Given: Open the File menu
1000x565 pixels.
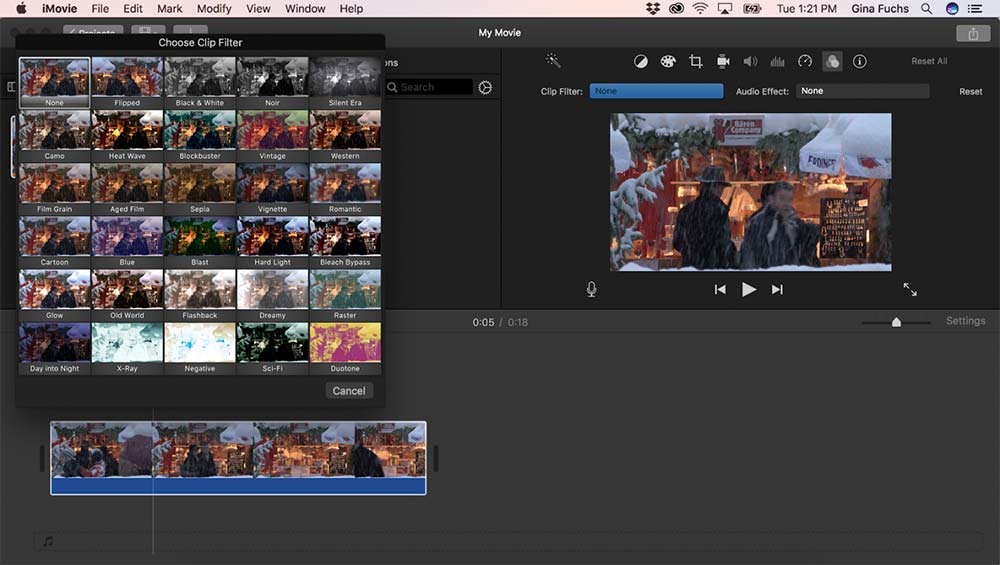Looking at the screenshot, I should coord(100,8).
